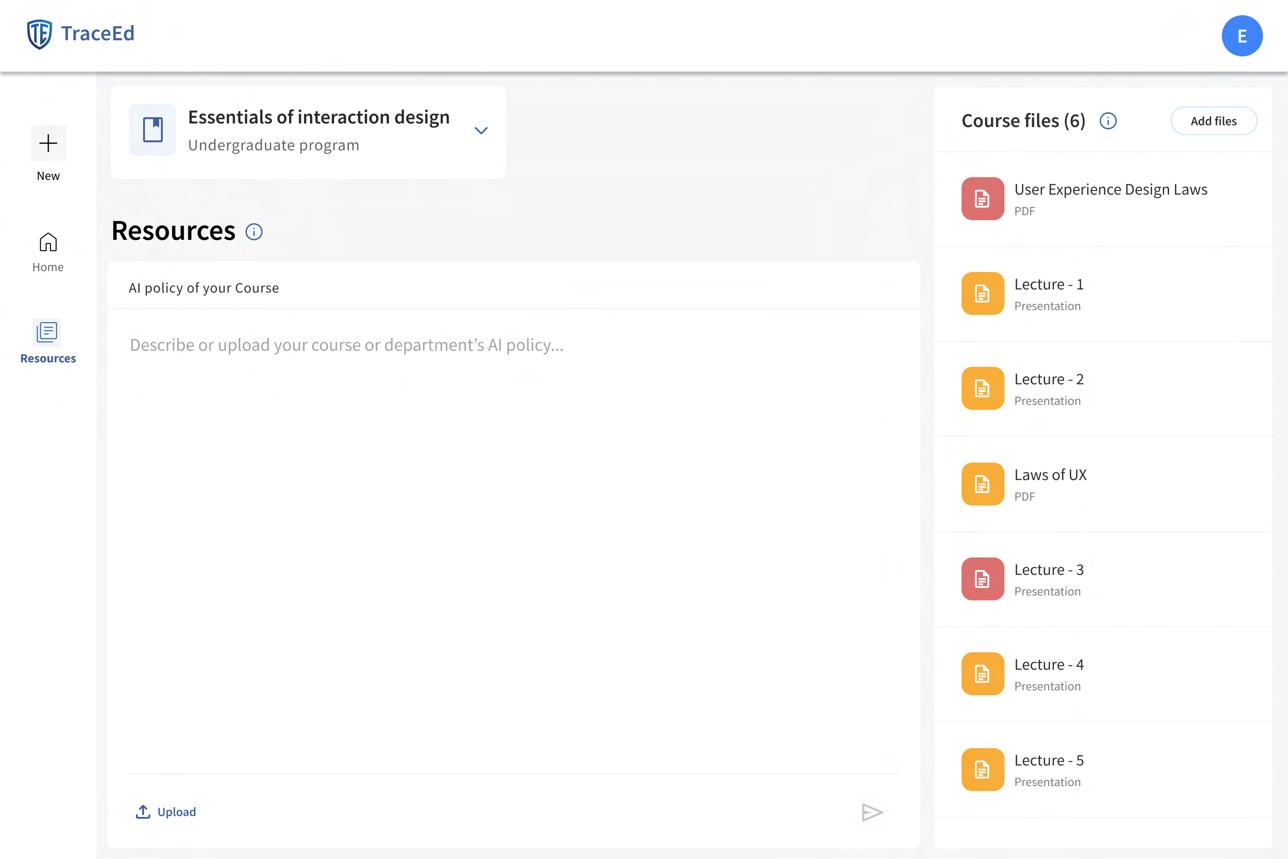Click the plus icon to create New
This screenshot has width=1288, height=859.
tap(48, 144)
